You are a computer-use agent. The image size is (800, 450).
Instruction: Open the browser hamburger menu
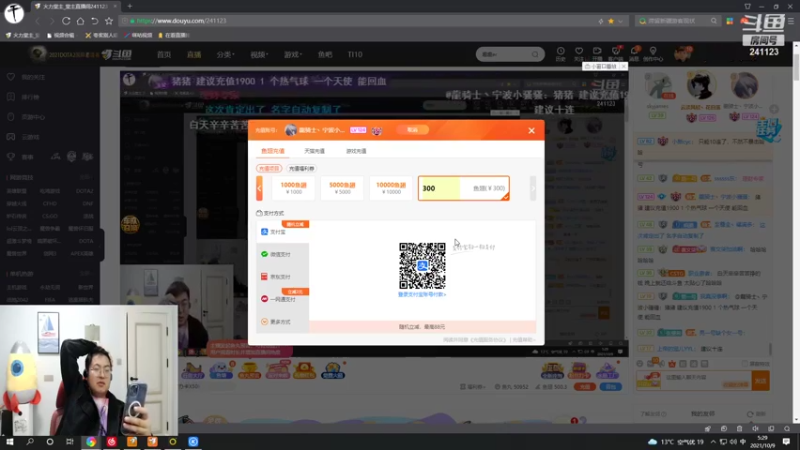(x=790, y=21)
